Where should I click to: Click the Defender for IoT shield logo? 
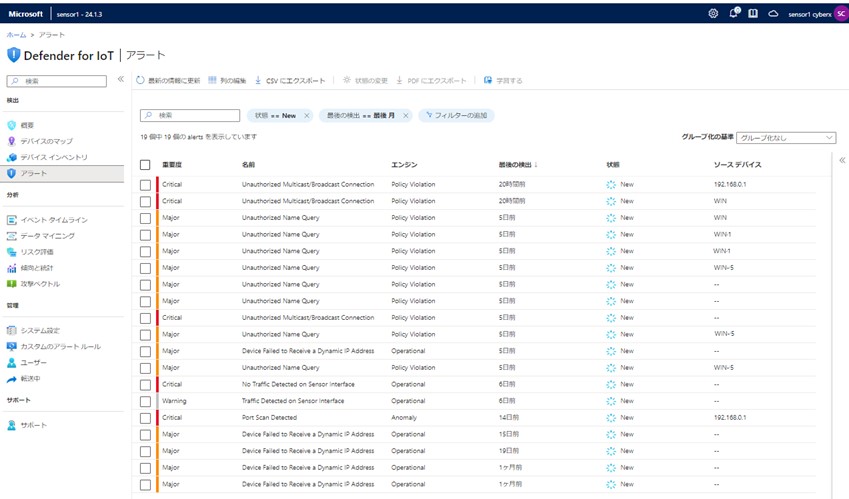point(14,55)
